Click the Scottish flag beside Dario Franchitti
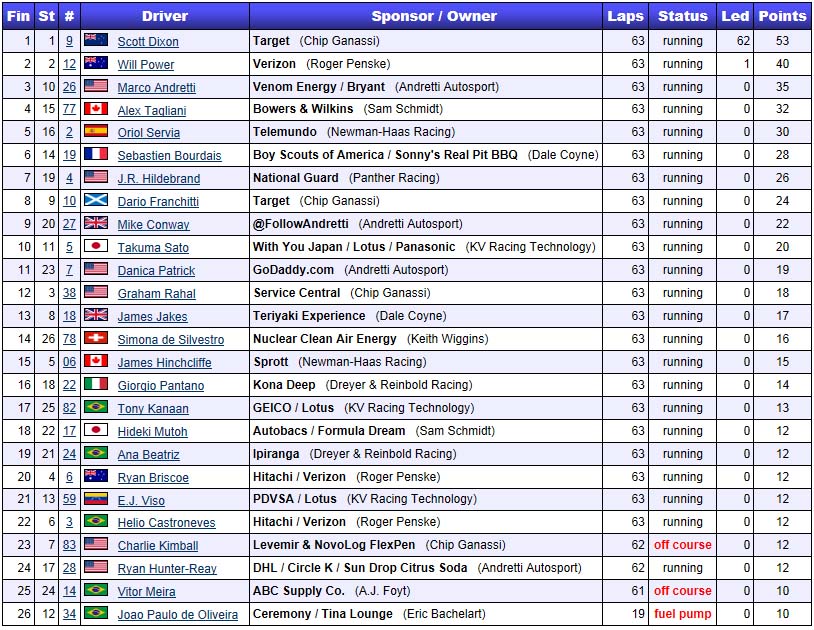The image size is (814, 630). [96, 201]
